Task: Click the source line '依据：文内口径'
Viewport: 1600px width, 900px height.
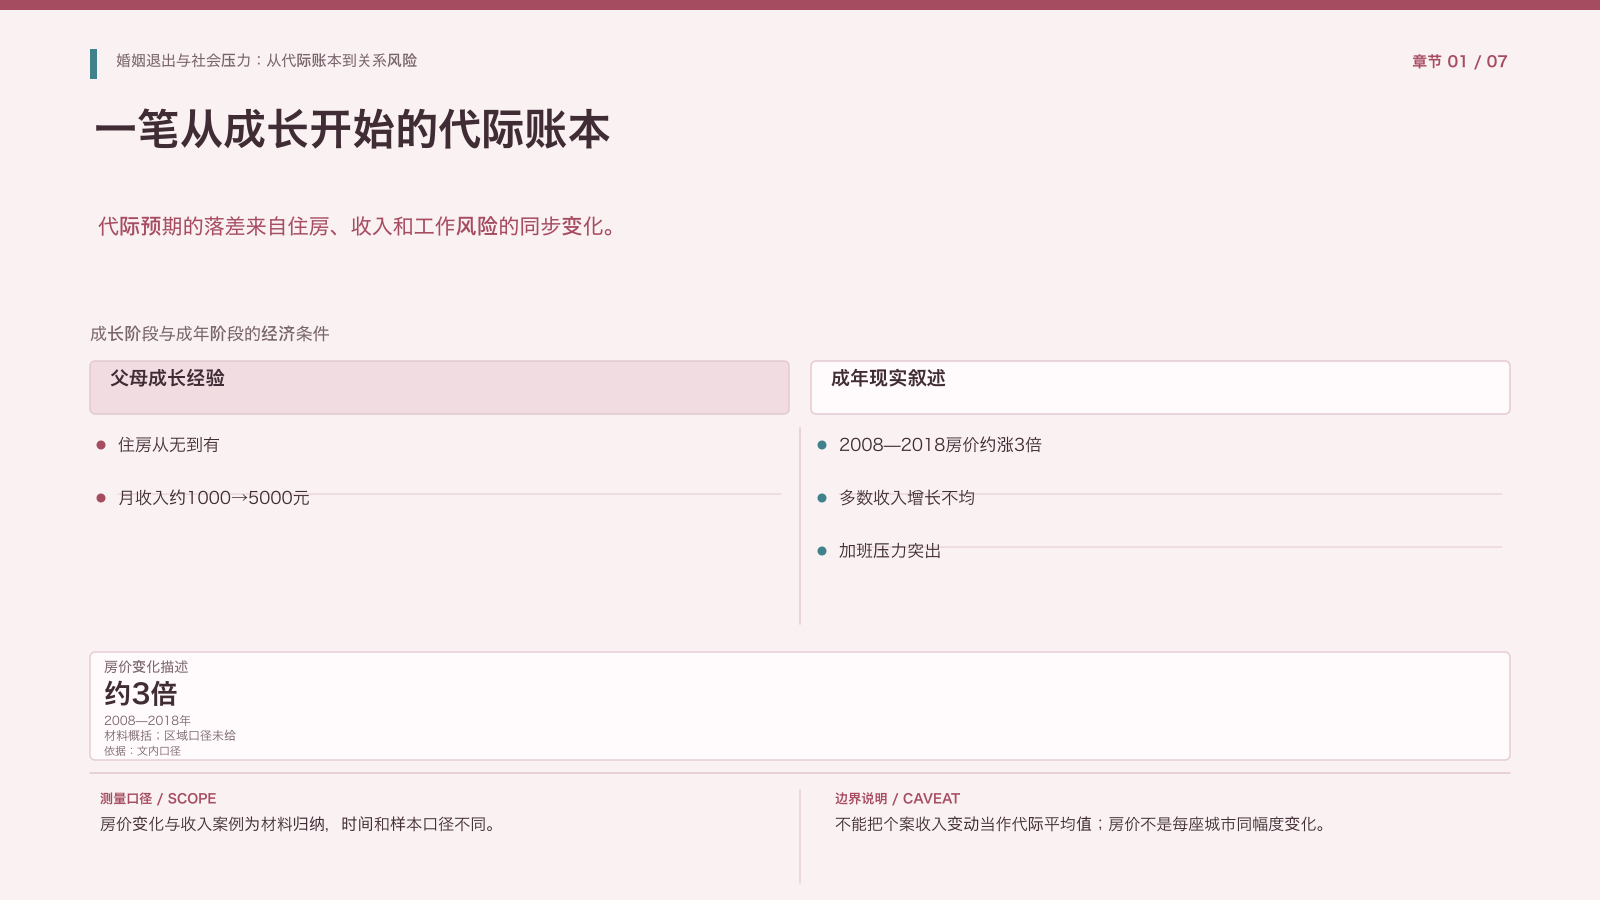Action: 142,751
